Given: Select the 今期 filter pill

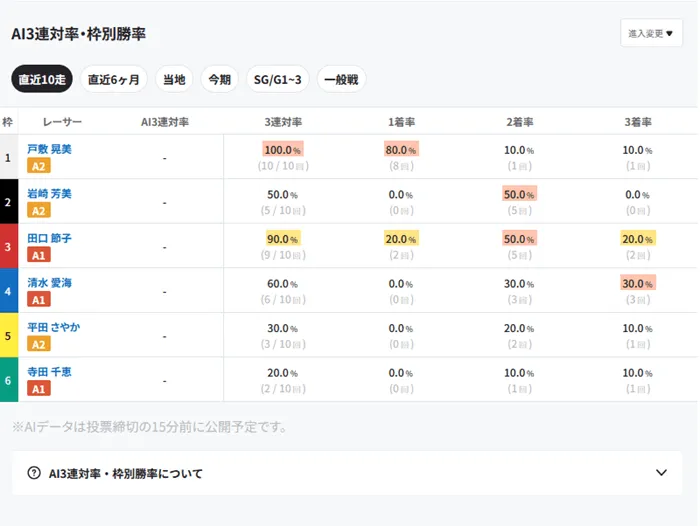Looking at the screenshot, I should tap(219, 79).
